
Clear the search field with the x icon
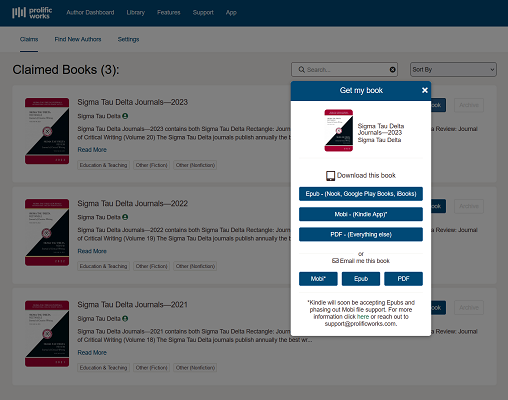point(393,70)
